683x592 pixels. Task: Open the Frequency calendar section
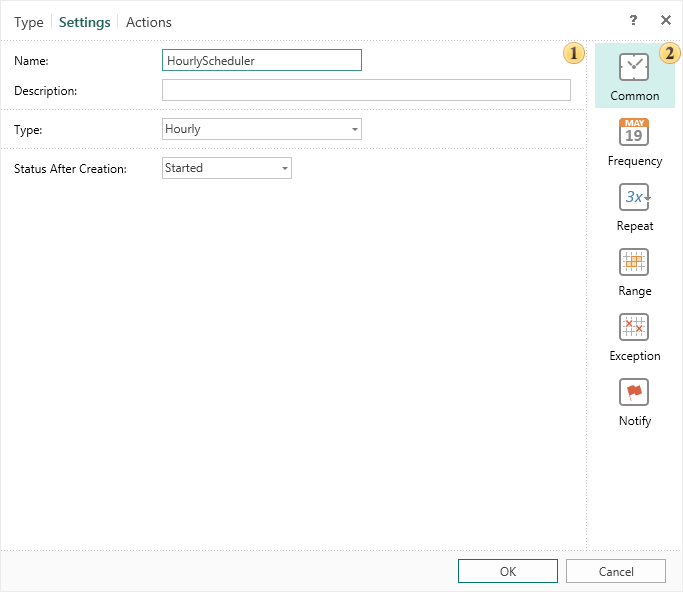pyautogui.click(x=634, y=142)
